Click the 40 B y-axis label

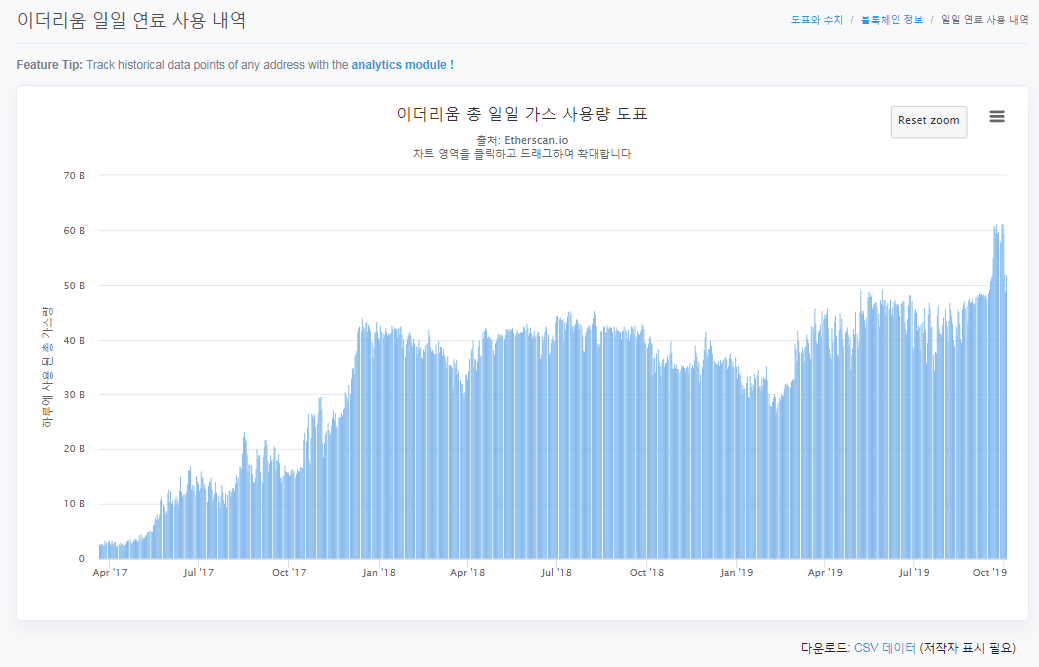[75, 340]
